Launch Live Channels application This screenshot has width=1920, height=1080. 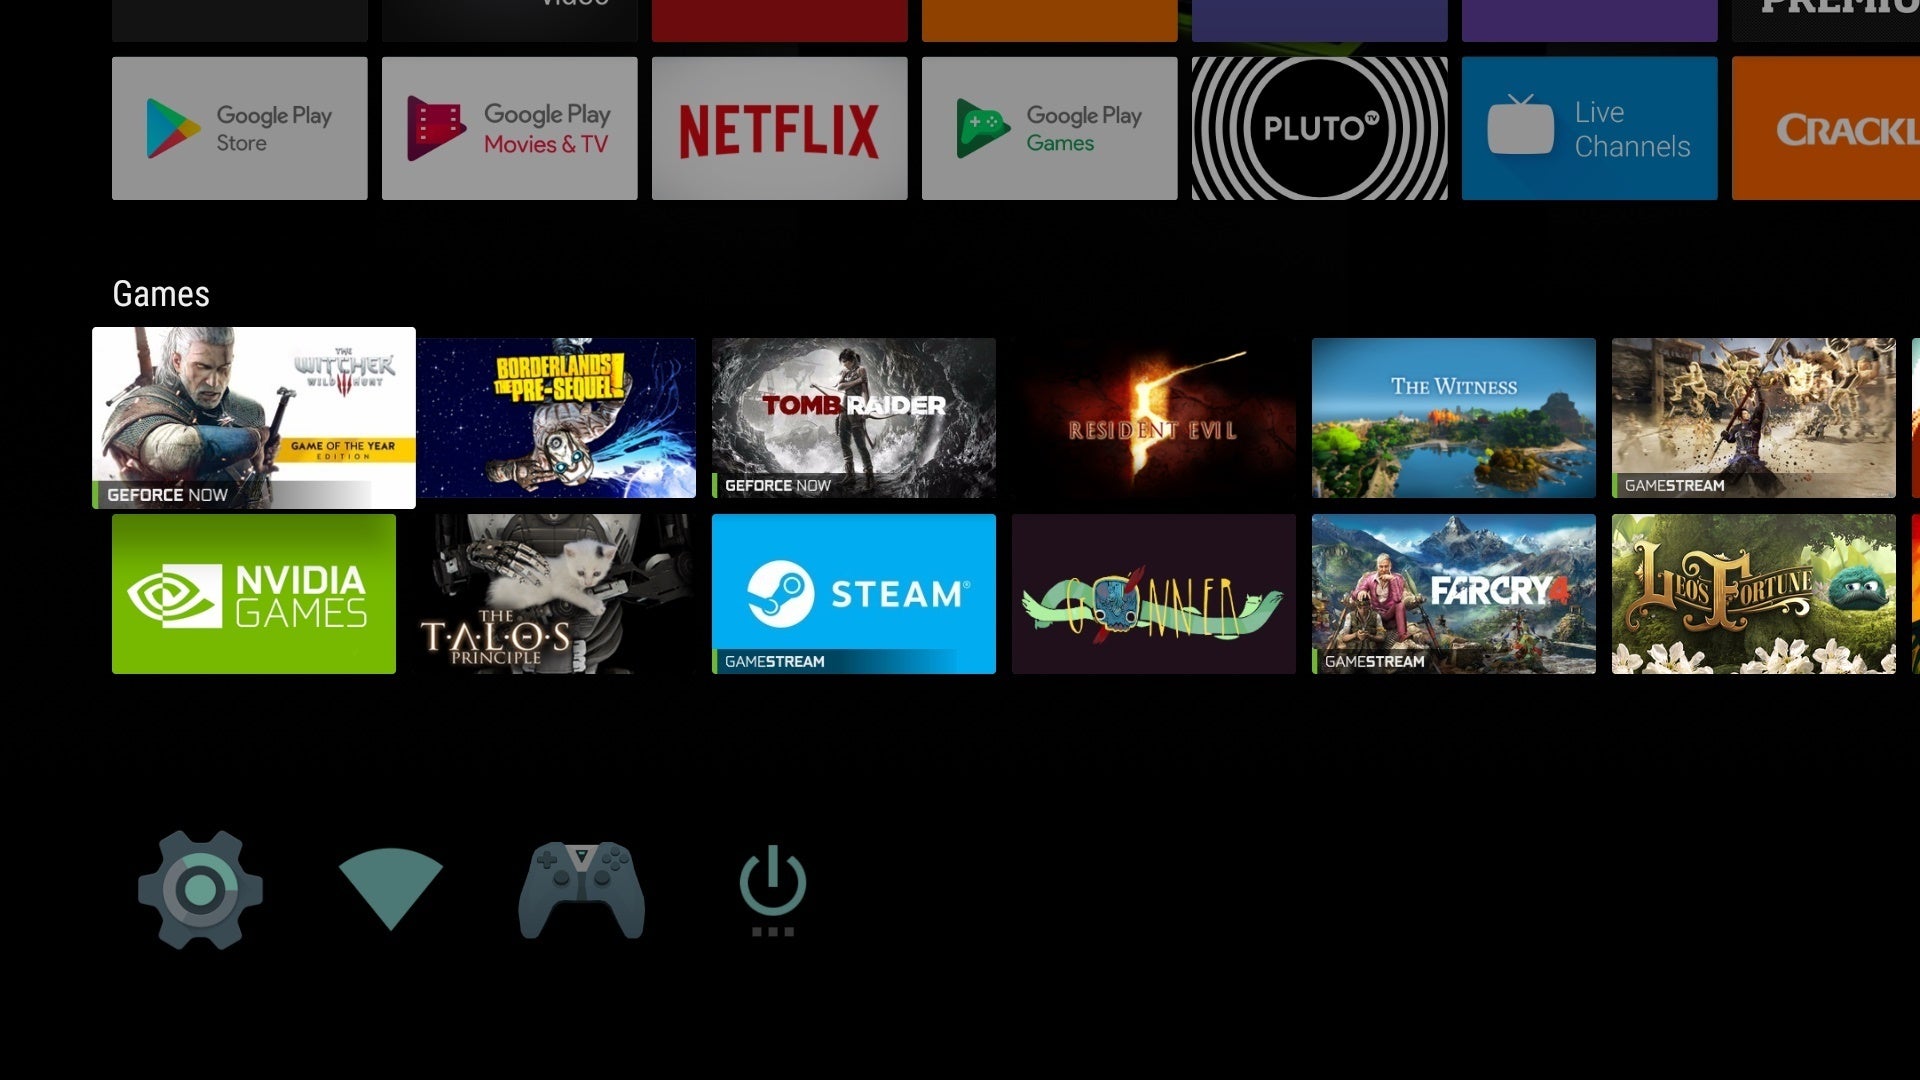(1590, 128)
